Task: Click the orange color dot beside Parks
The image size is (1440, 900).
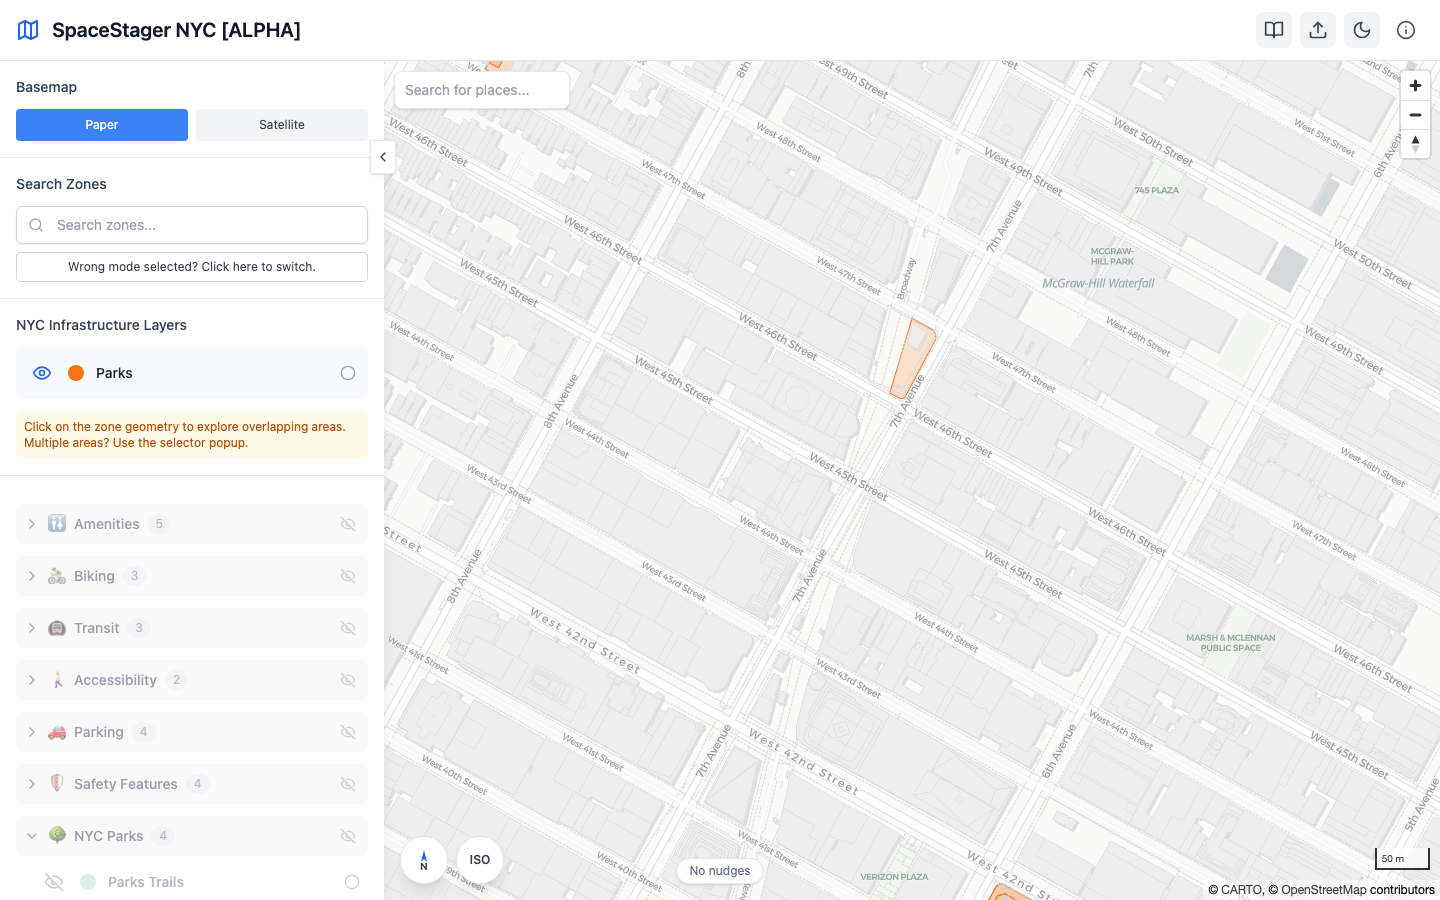Action: tap(76, 372)
